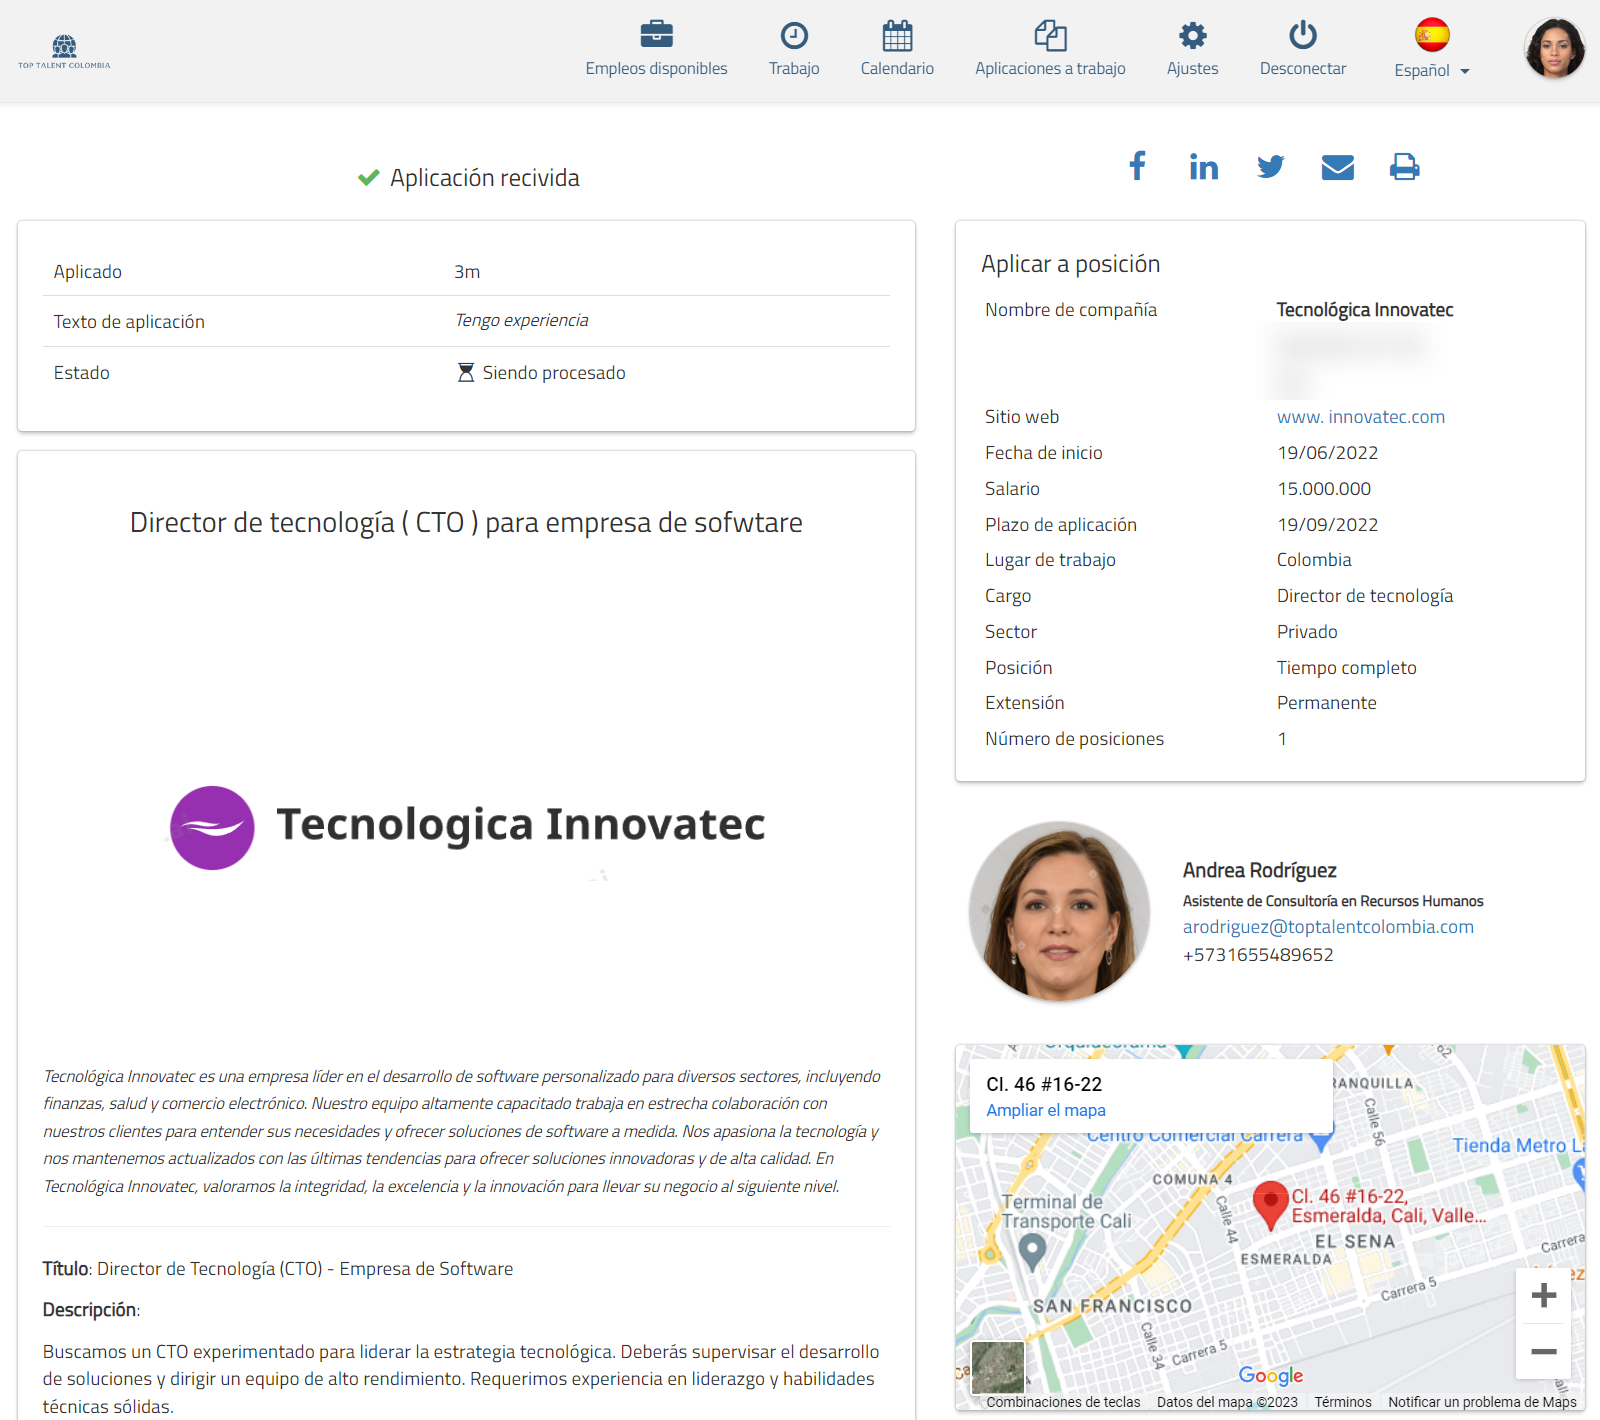Open Aplicaciones a trabajo documents icon

1050,35
